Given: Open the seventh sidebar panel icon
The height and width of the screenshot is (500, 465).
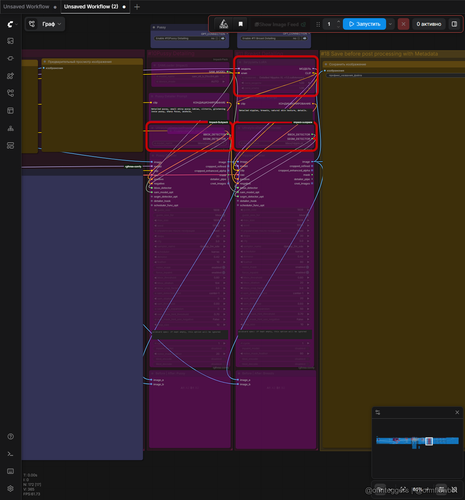Looking at the screenshot, I should [10, 146].
